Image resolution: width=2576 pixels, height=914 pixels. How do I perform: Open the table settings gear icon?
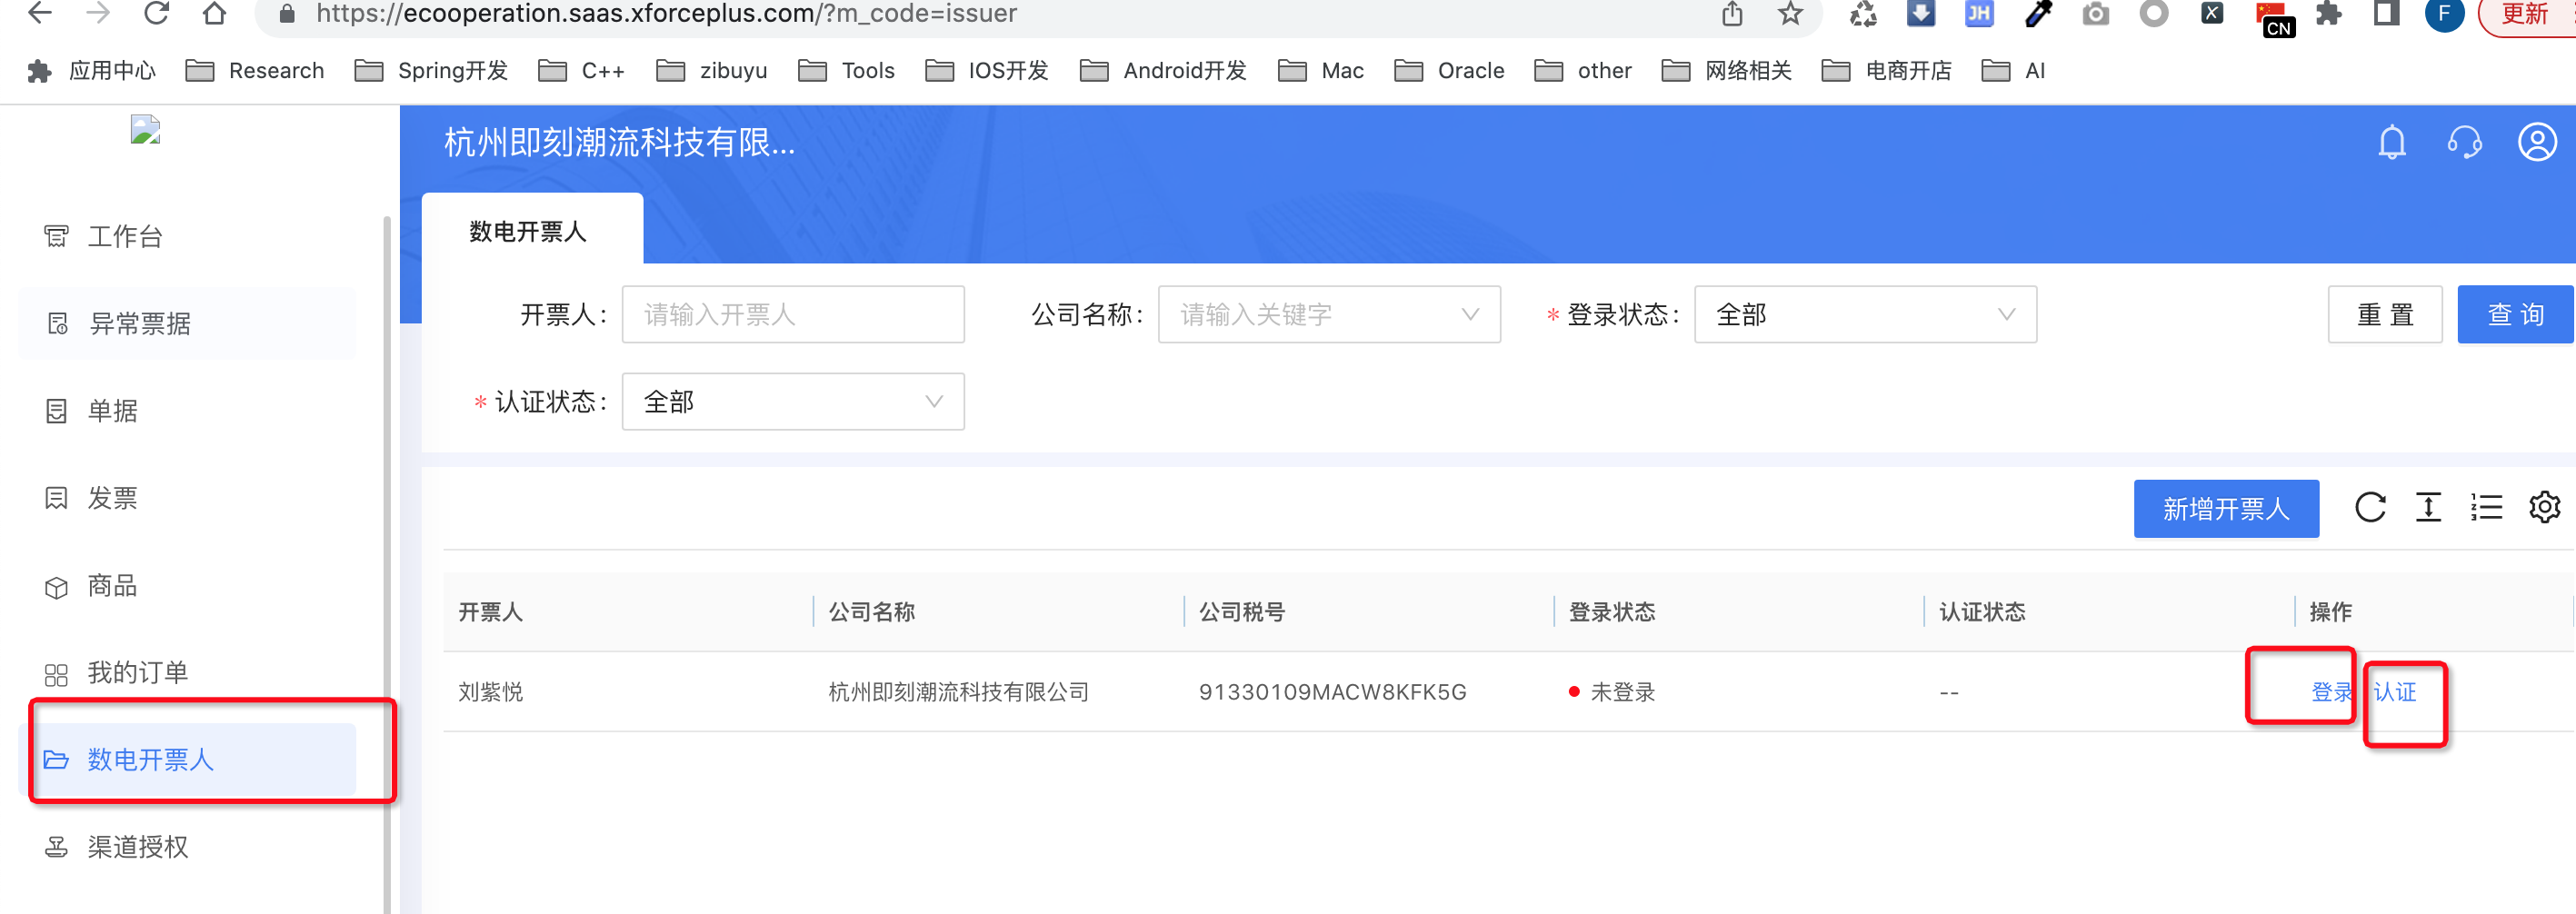pos(2543,508)
